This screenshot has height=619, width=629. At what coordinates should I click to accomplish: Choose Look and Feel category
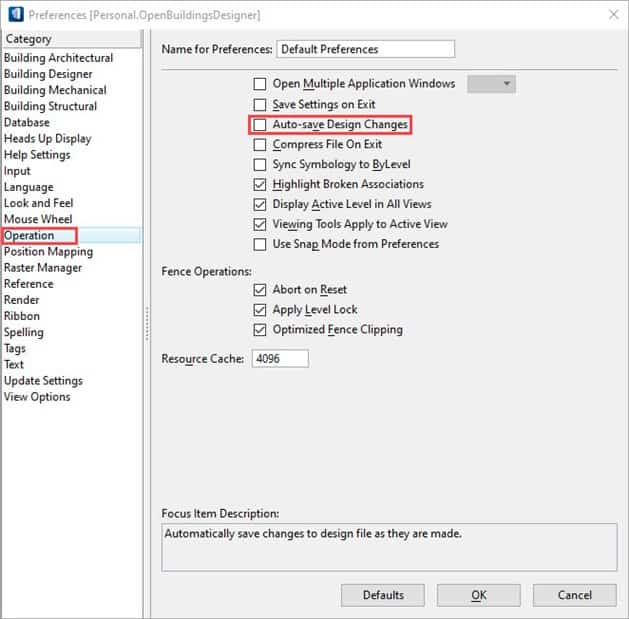(x=39, y=203)
